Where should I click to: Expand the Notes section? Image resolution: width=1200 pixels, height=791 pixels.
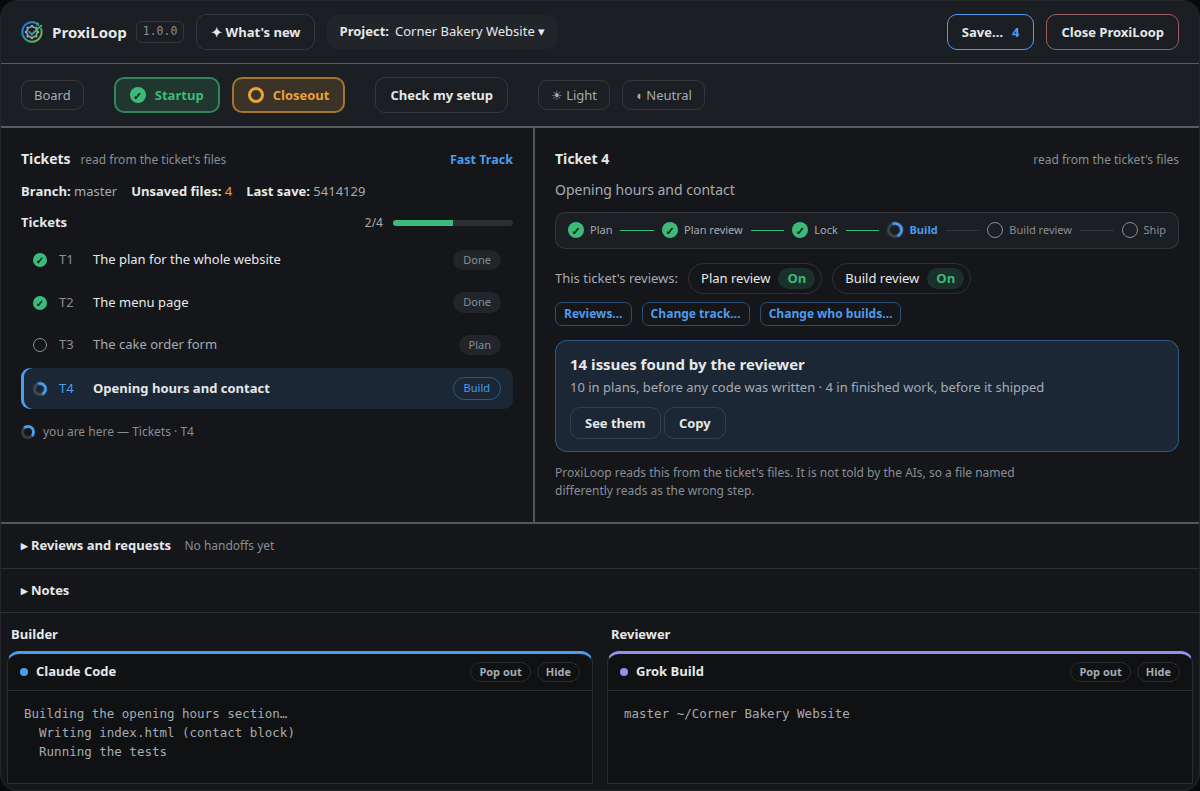(x=45, y=591)
